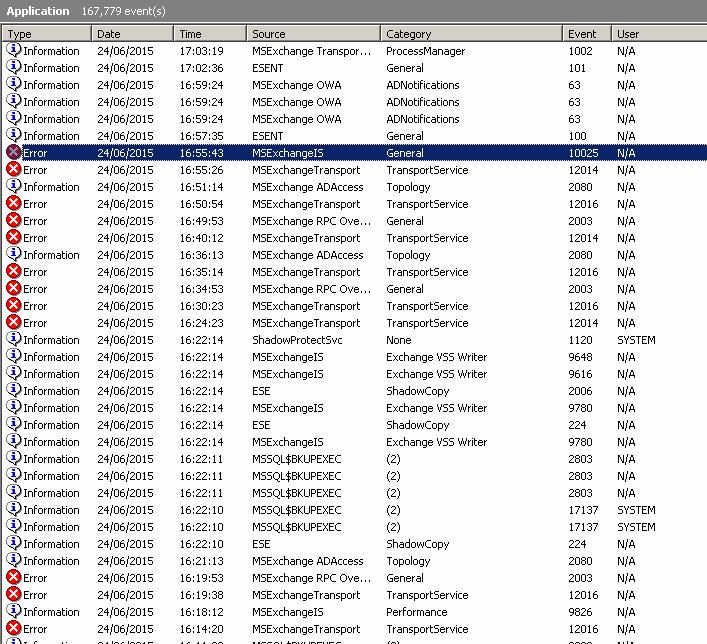Screen dimensions: 707x644
Task: Click the error icon of the 16:19:38 event
Action: [x=14, y=594]
